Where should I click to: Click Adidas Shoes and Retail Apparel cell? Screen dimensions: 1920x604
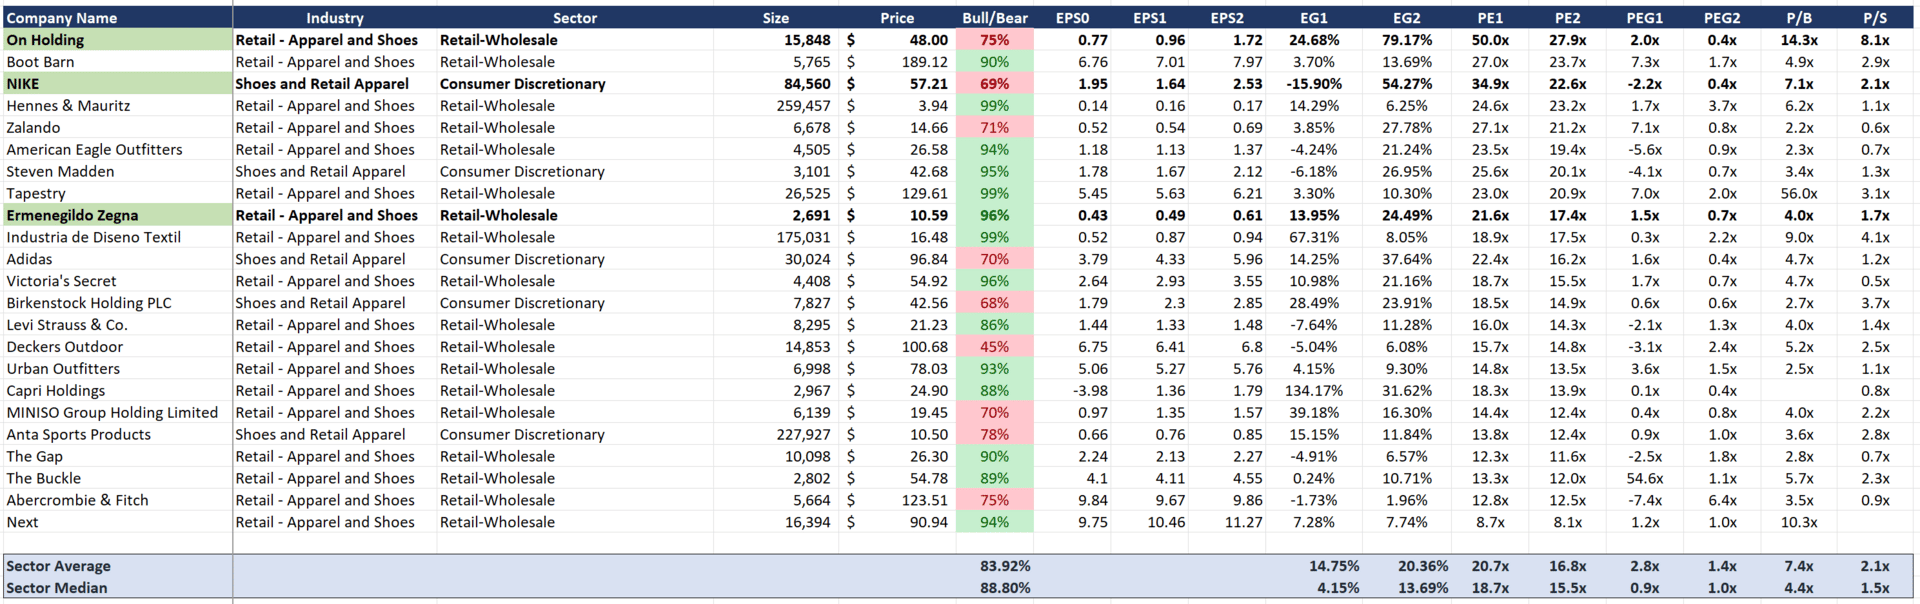pyautogui.click(x=335, y=259)
